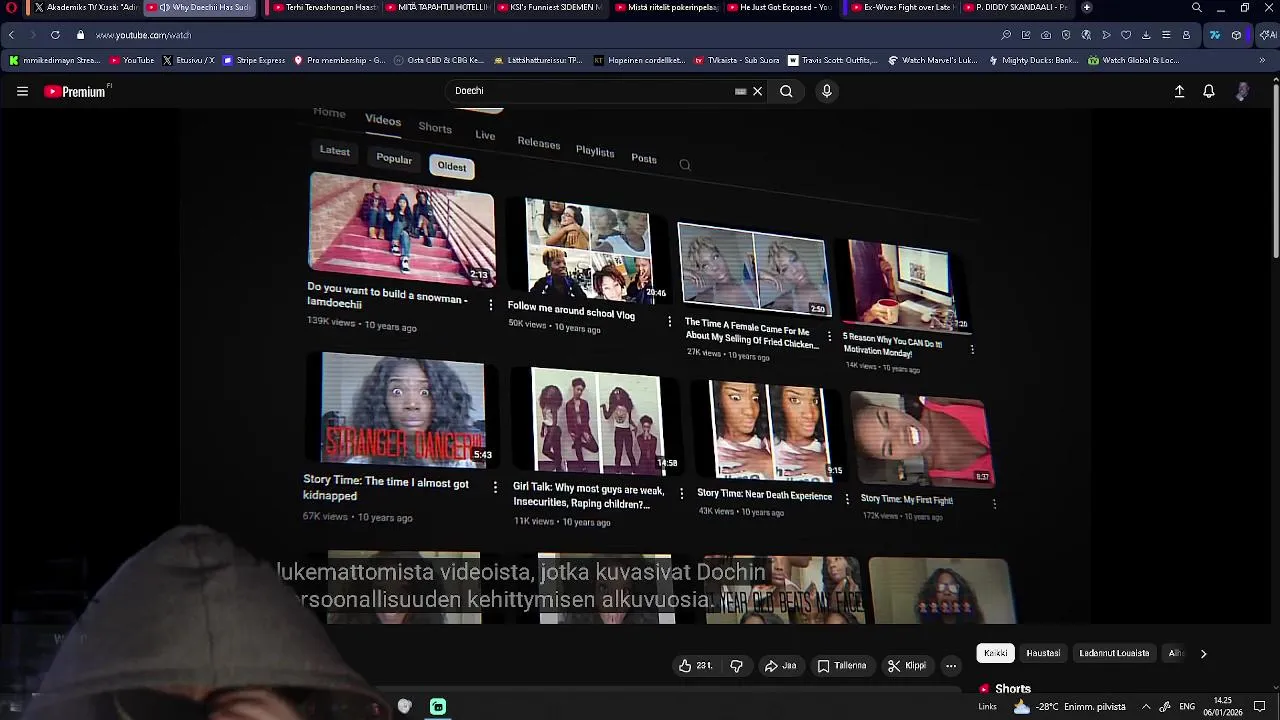The width and height of the screenshot is (1280, 720).
Task: Open the YouTube guide hamburger menu
Action: 22,91
